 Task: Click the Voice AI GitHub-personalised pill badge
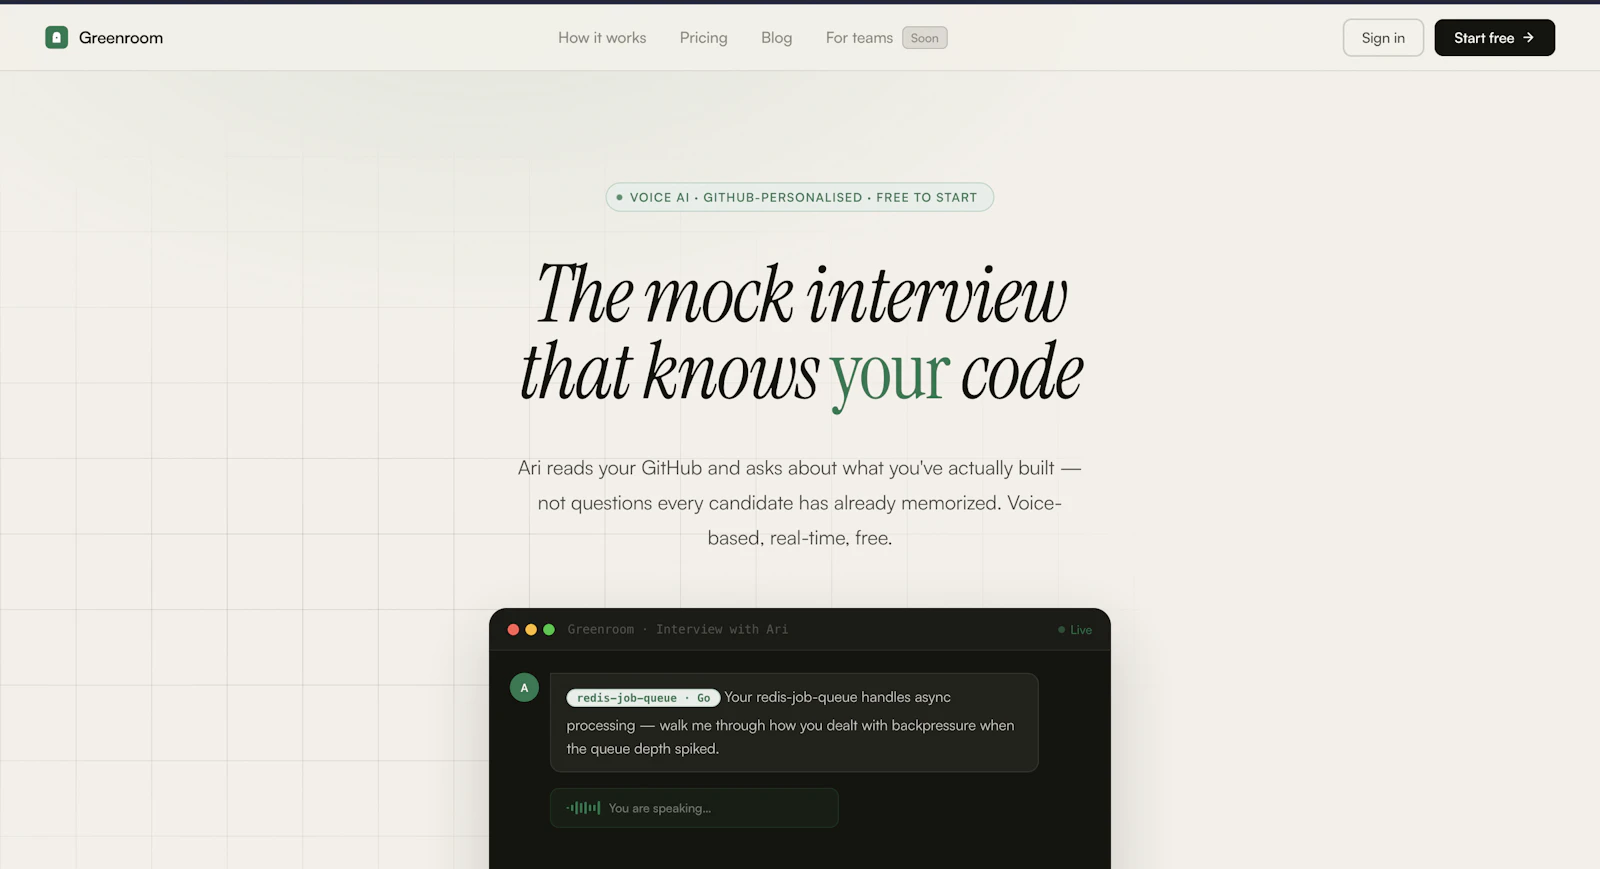point(799,197)
